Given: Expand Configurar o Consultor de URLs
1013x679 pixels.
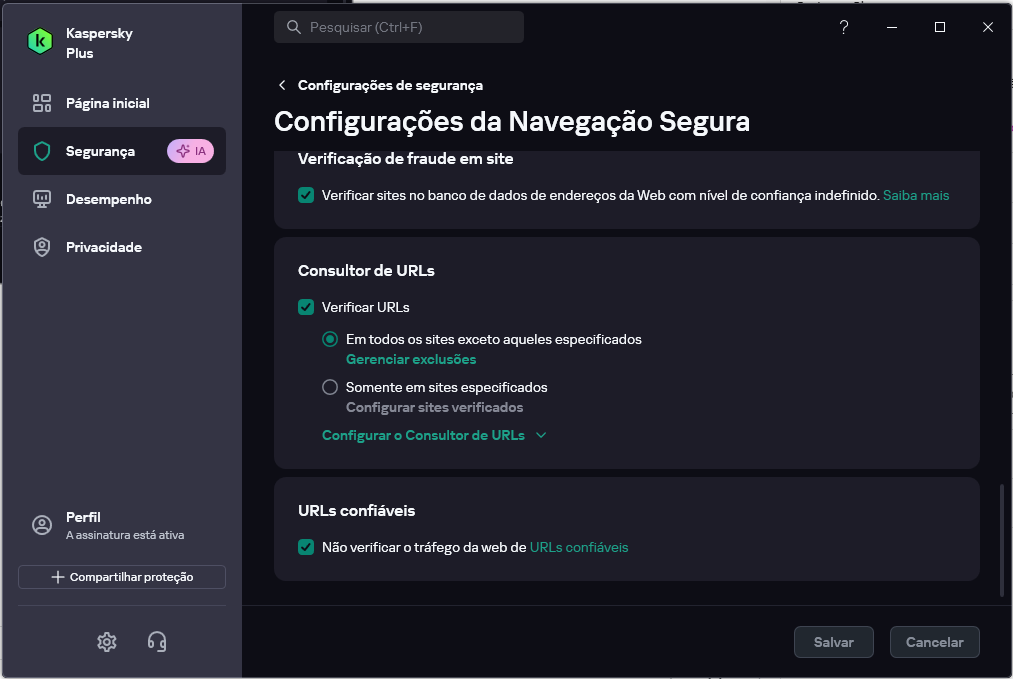Looking at the screenshot, I should [x=434, y=435].
